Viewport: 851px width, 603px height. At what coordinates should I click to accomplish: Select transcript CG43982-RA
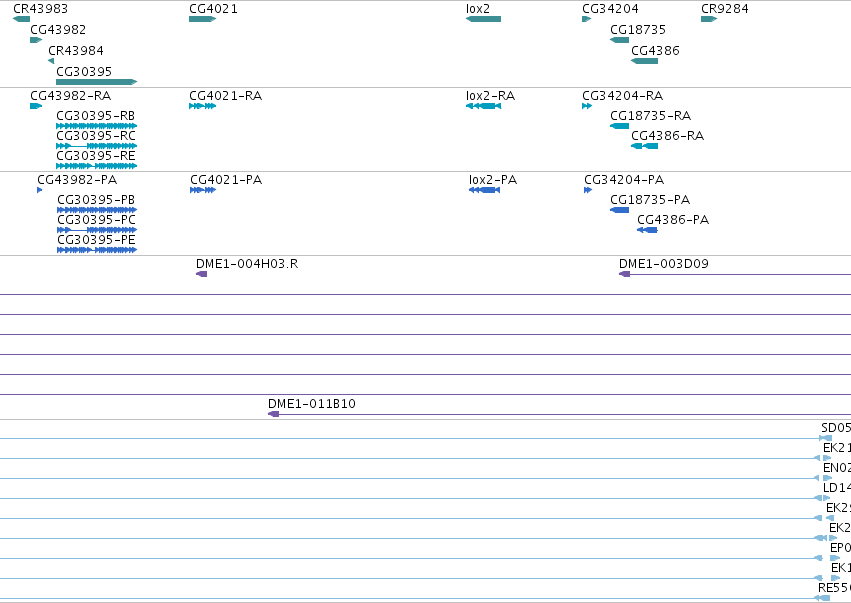click(36, 106)
